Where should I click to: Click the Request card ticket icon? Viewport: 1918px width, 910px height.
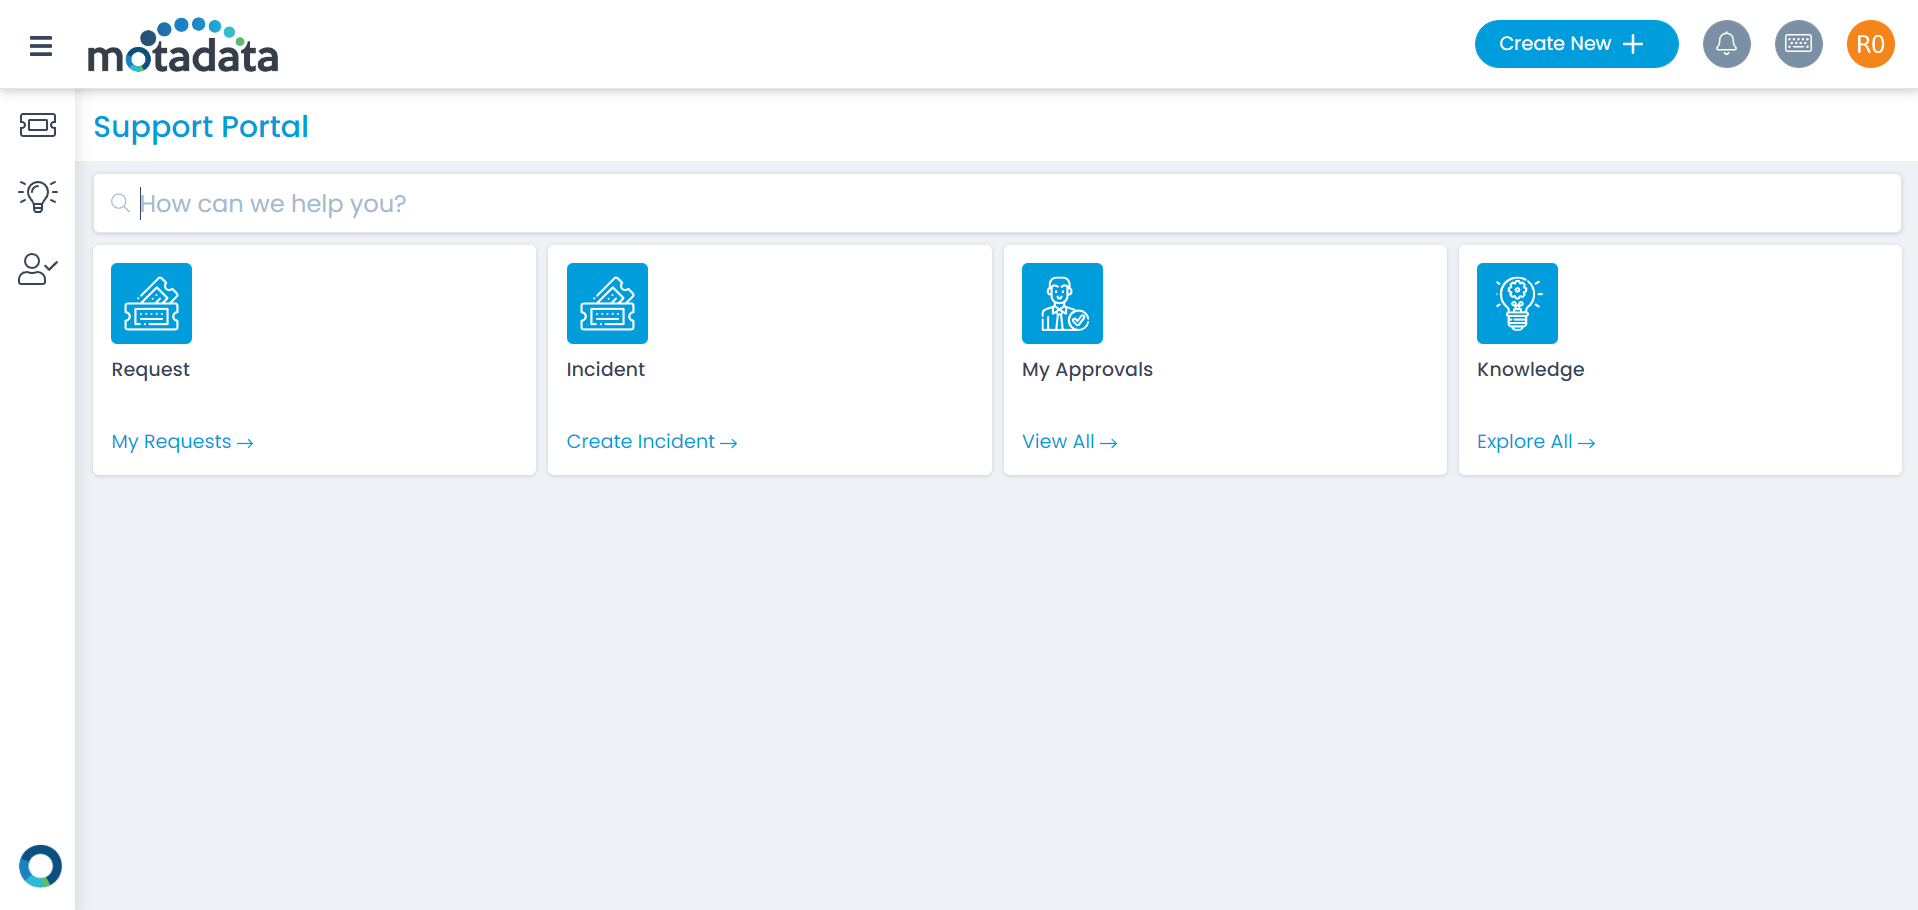click(x=151, y=303)
